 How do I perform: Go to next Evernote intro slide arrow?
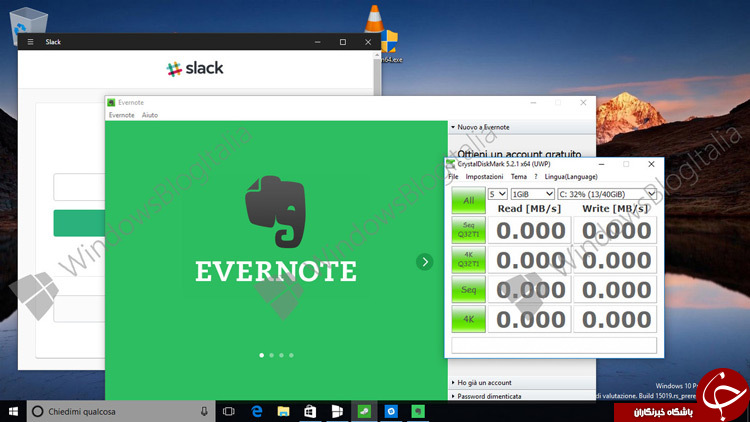point(424,262)
